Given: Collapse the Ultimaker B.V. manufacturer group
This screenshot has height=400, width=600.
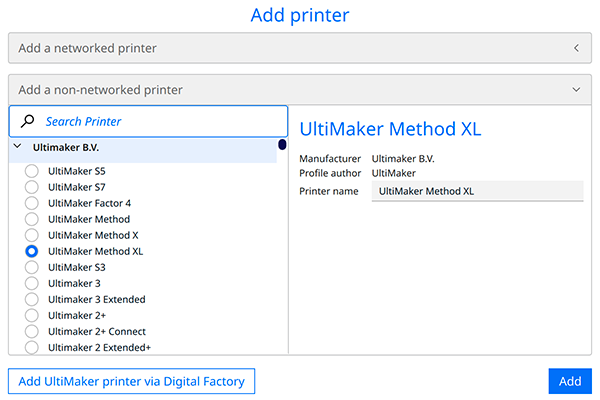Looking at the screenshot, I should coord(18,147).
